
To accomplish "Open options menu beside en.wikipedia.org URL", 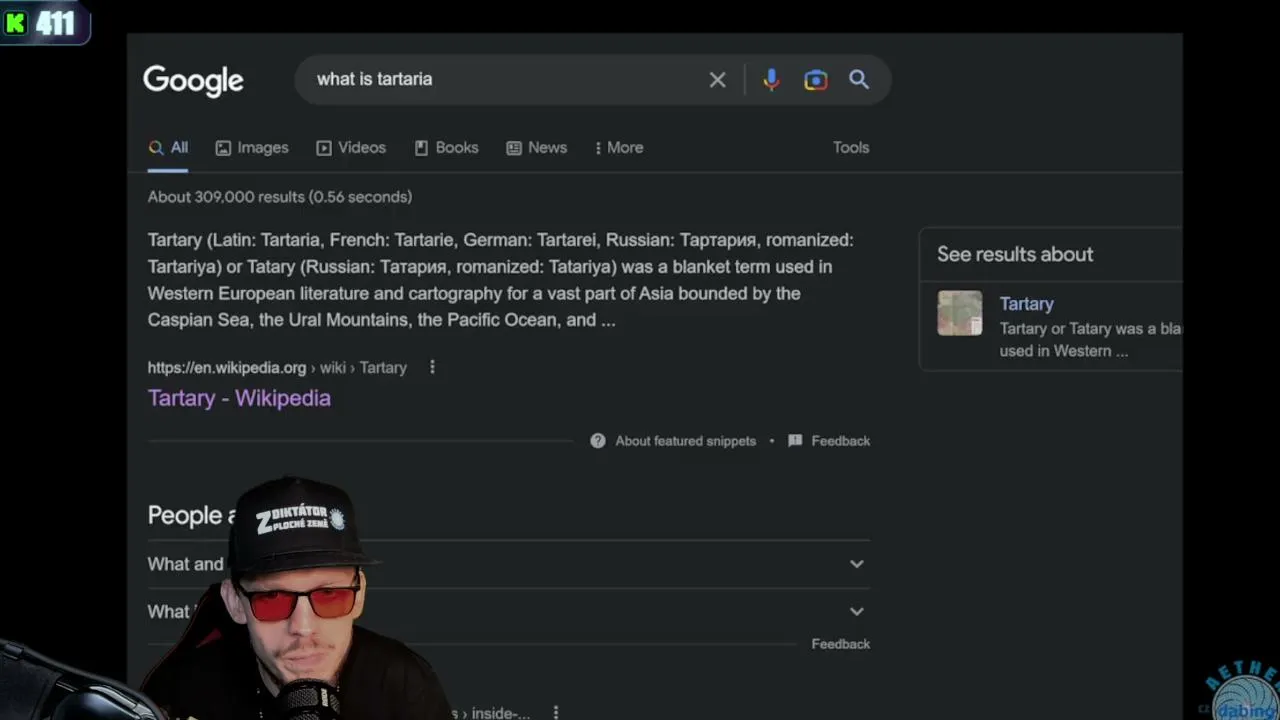I will [432, 367].
